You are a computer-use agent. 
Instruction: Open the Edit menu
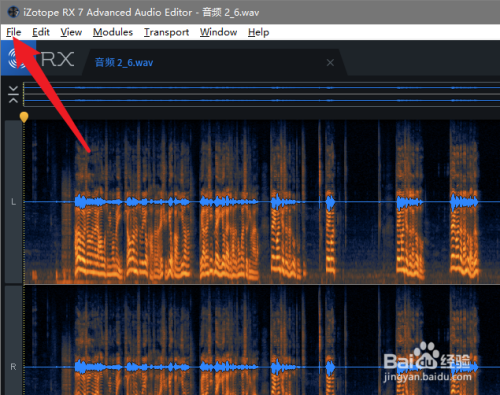tap(41, 32)
